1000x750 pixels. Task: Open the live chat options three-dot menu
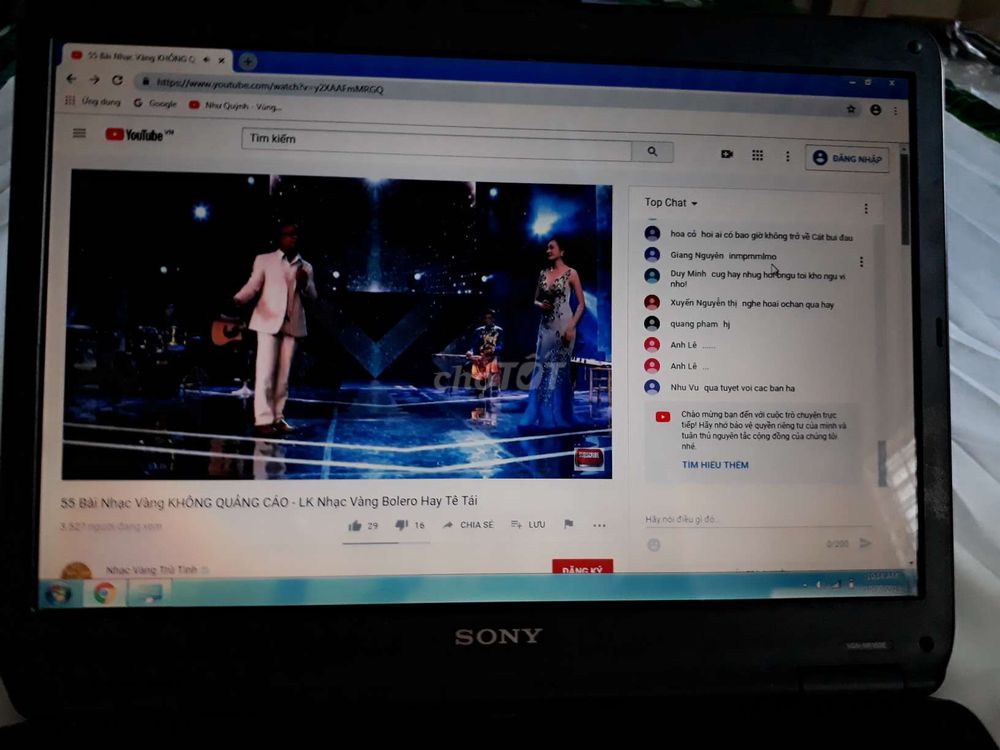tap(865, 209)
